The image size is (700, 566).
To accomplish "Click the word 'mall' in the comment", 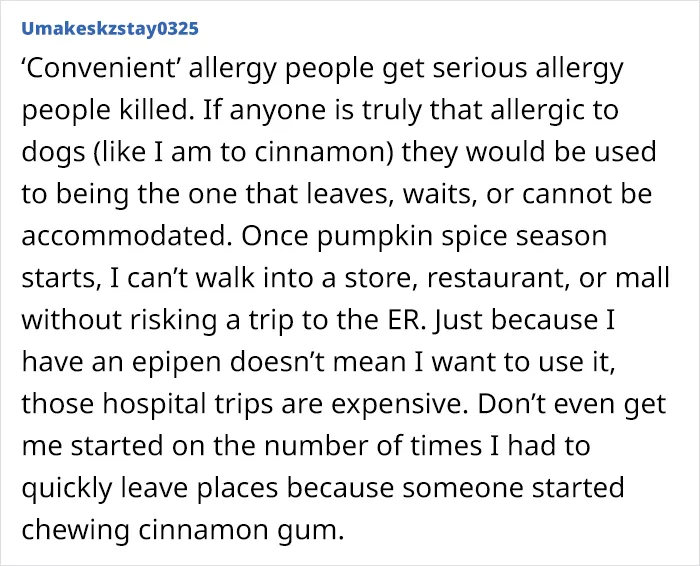I will point(642,278).
